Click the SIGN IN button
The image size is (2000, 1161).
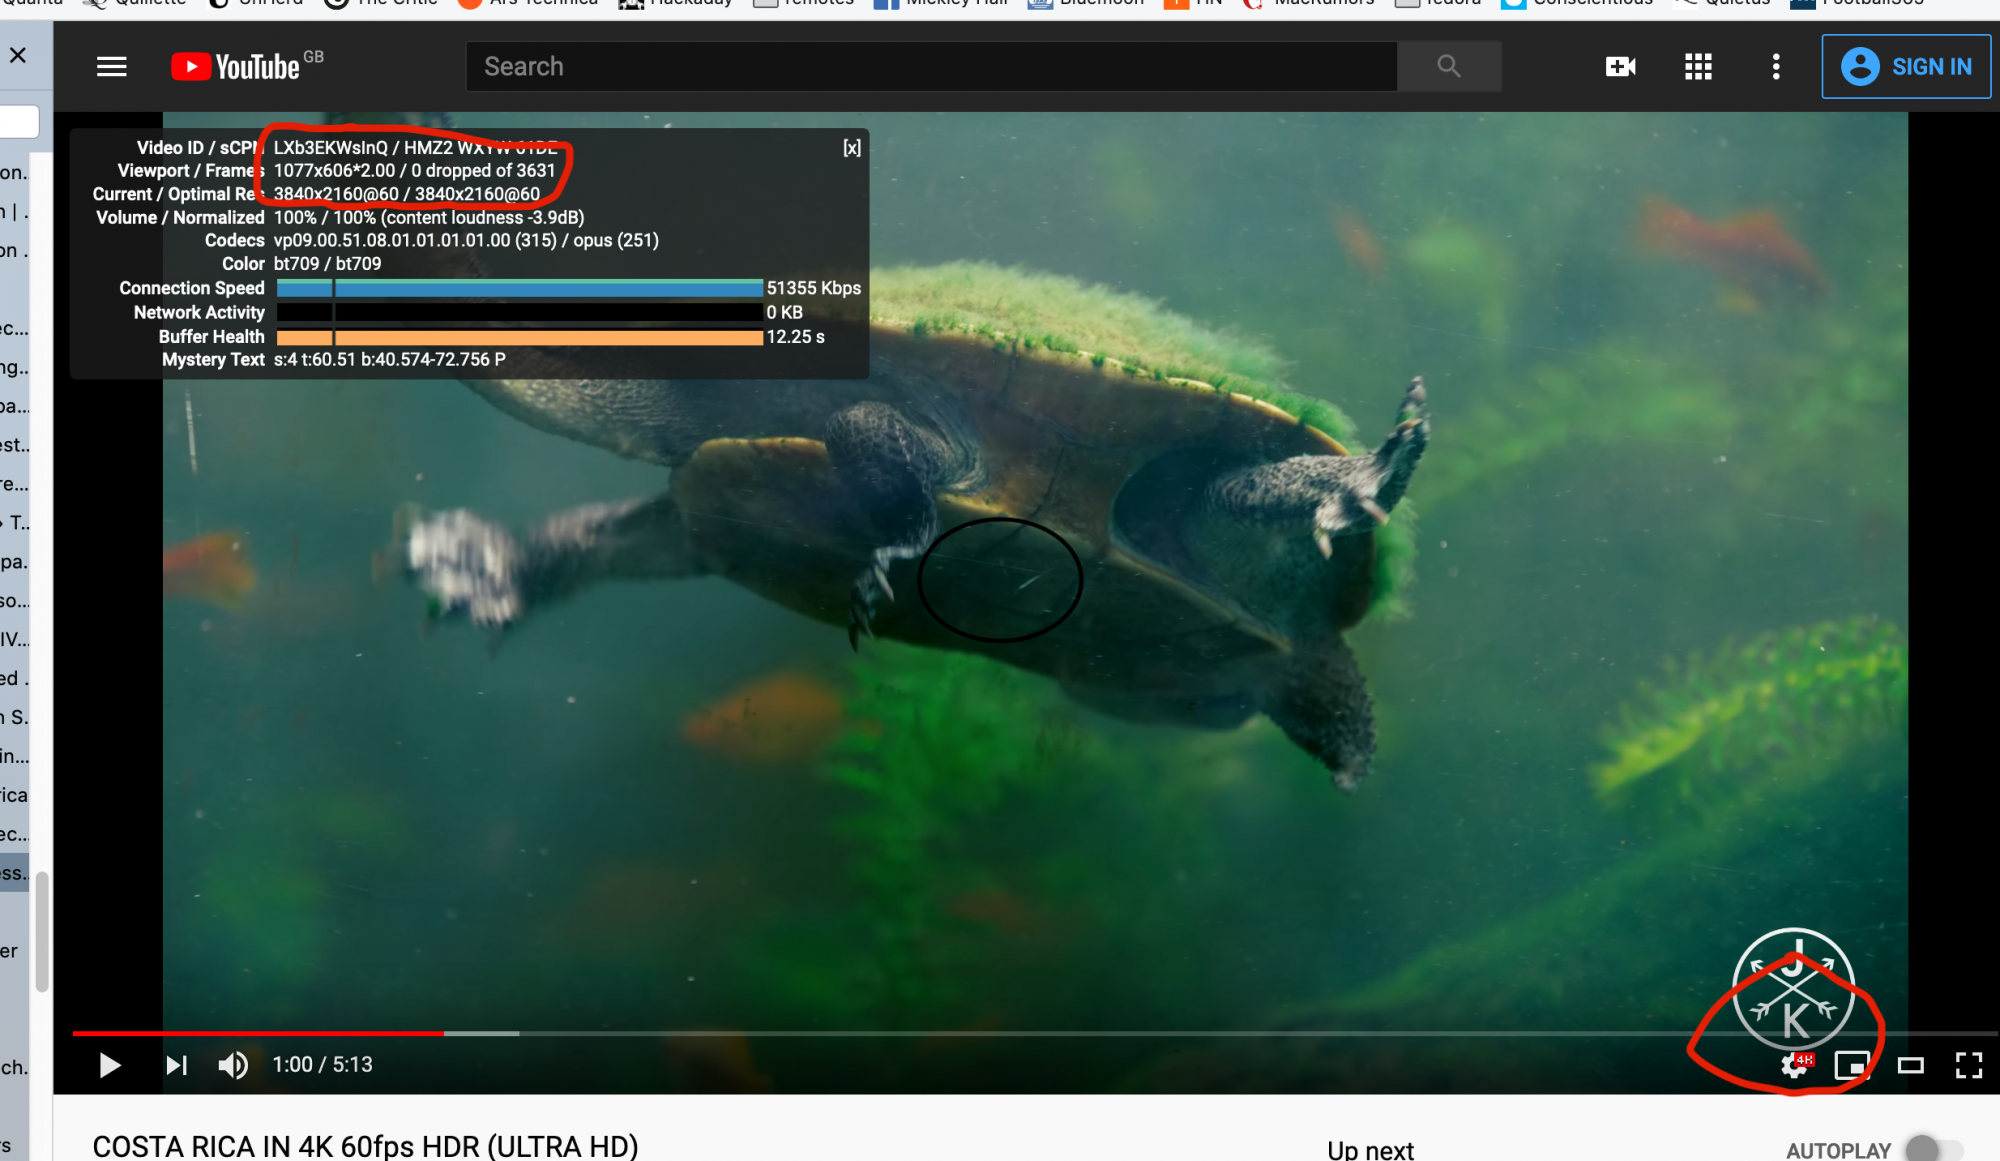(1906, 67)
